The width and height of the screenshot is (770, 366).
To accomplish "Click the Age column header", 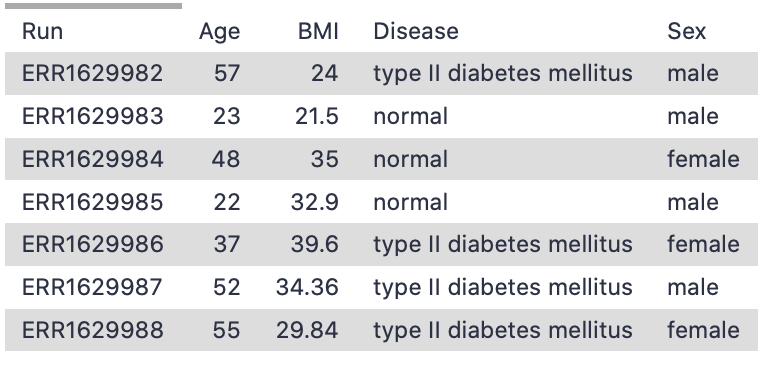I will click(220, 32).
